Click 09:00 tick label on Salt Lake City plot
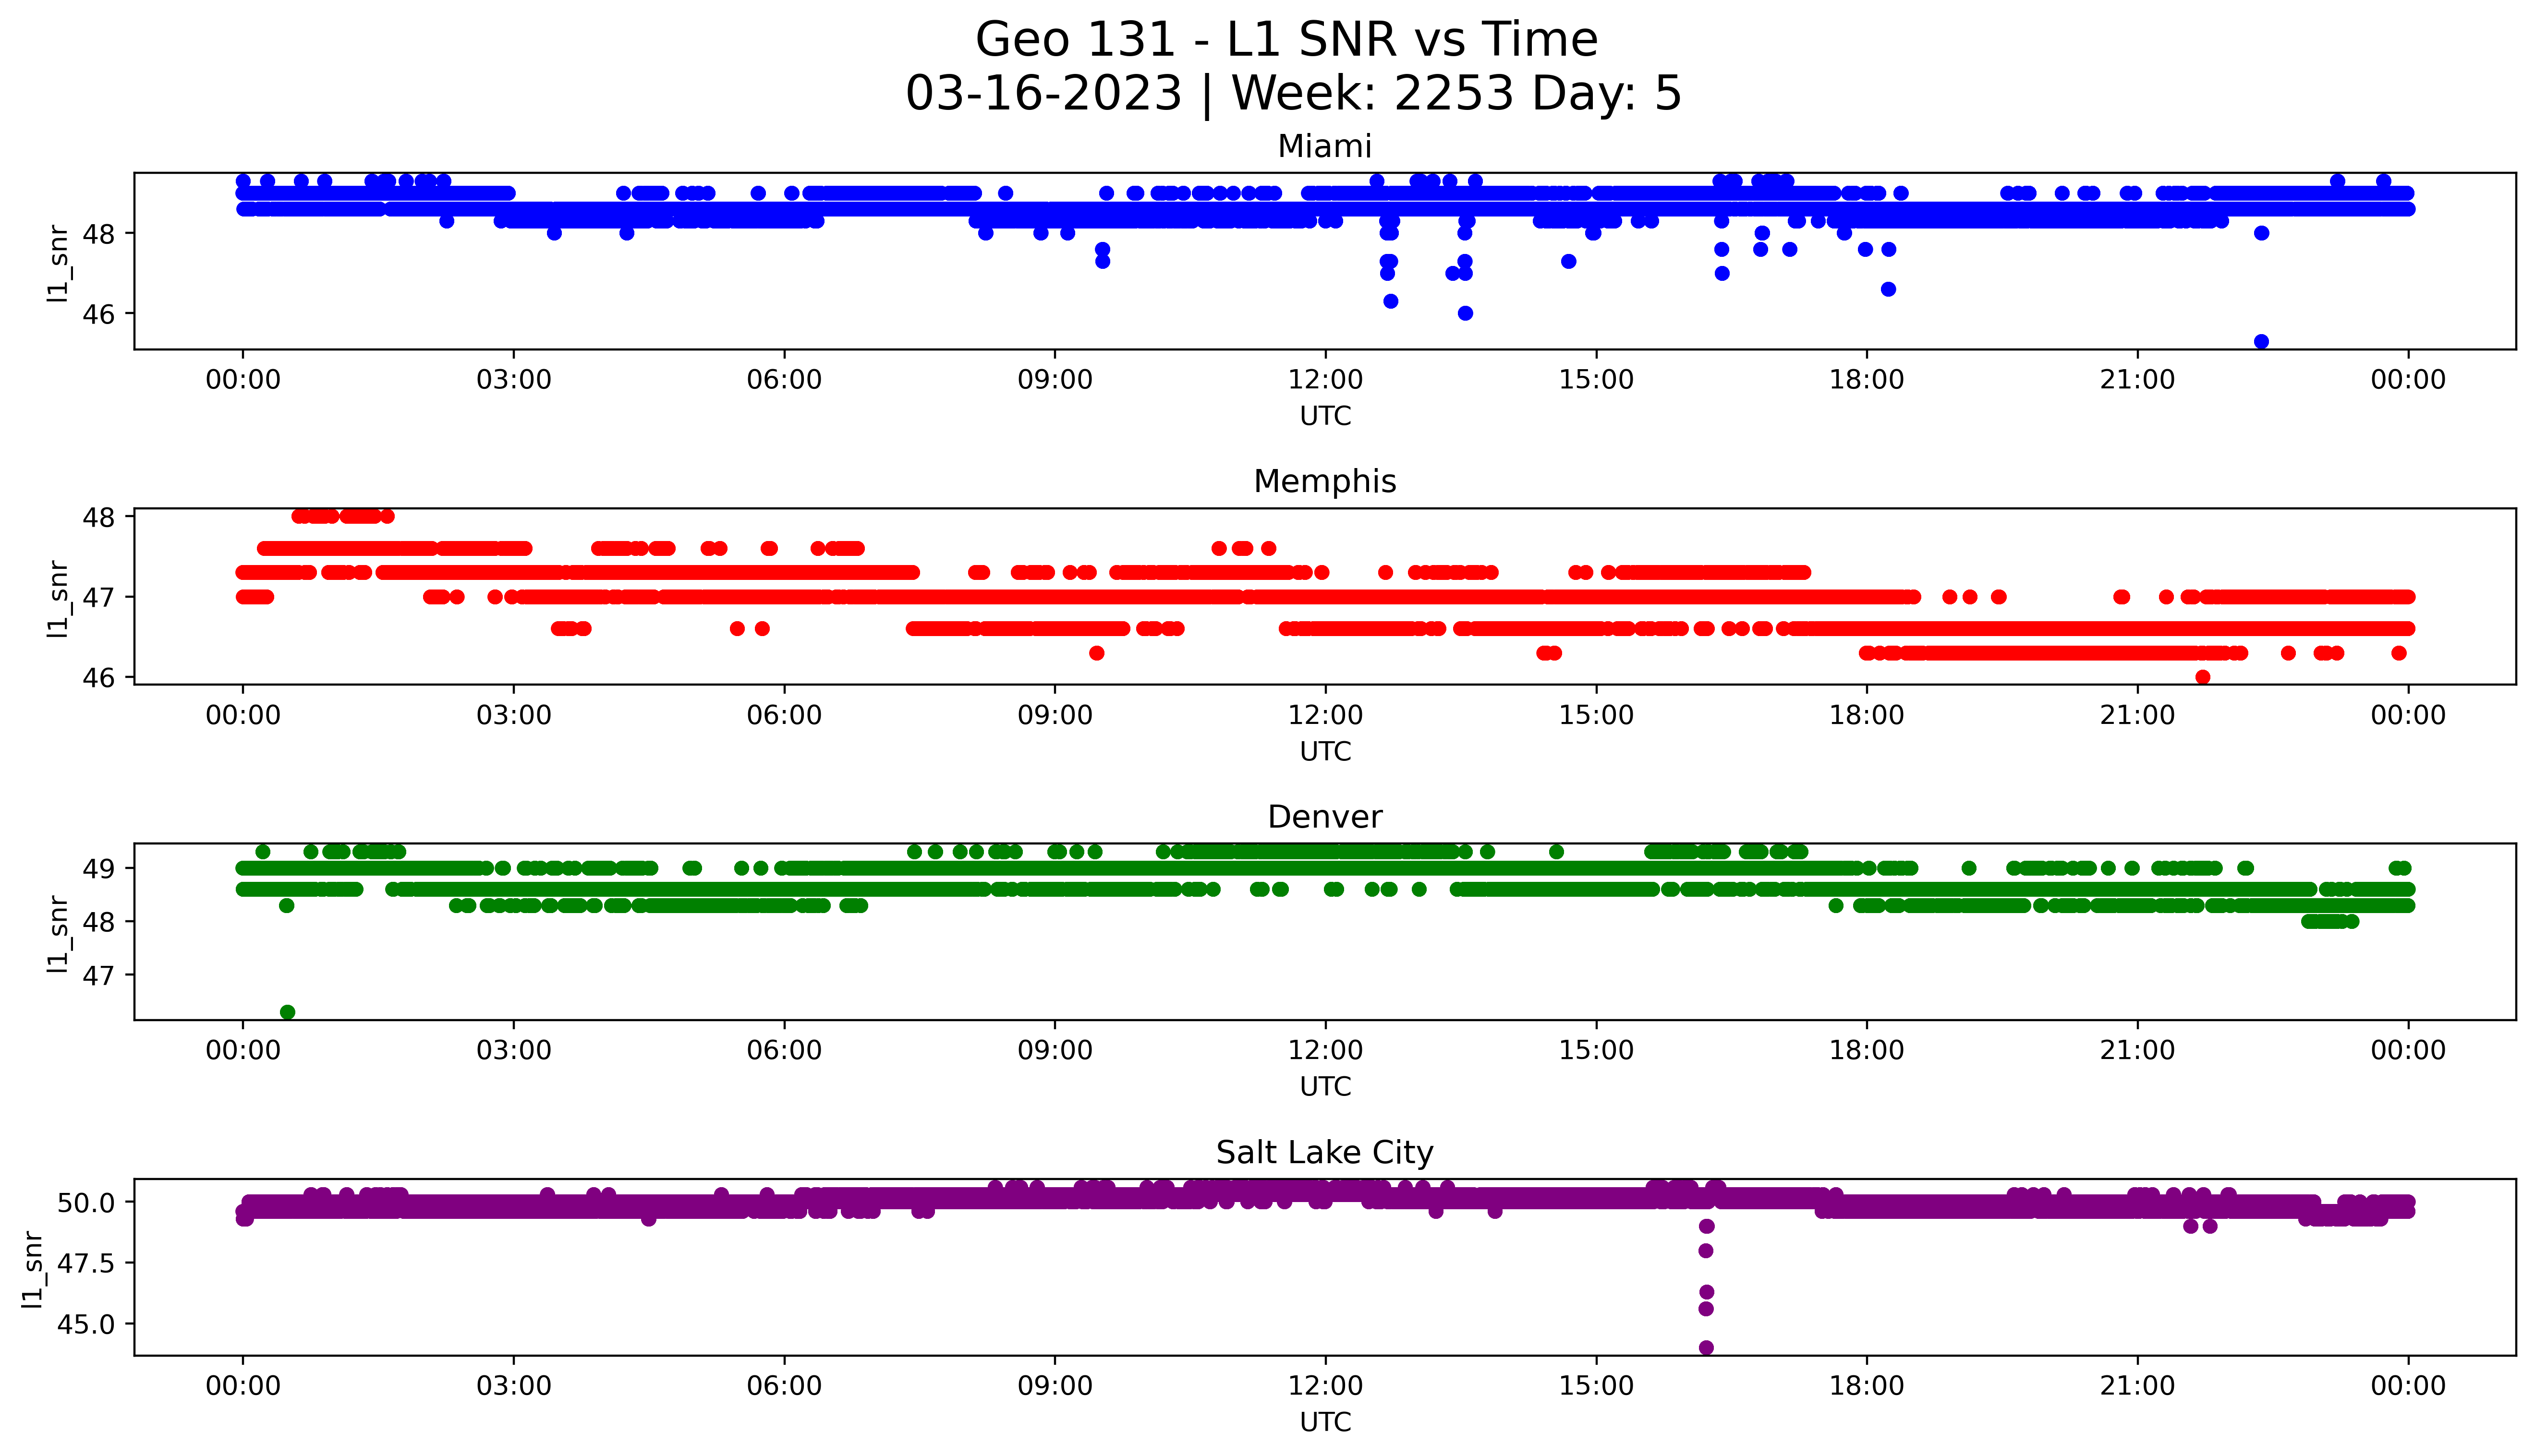This screenshot has height=1456, width=2535. [1055, 1387]
